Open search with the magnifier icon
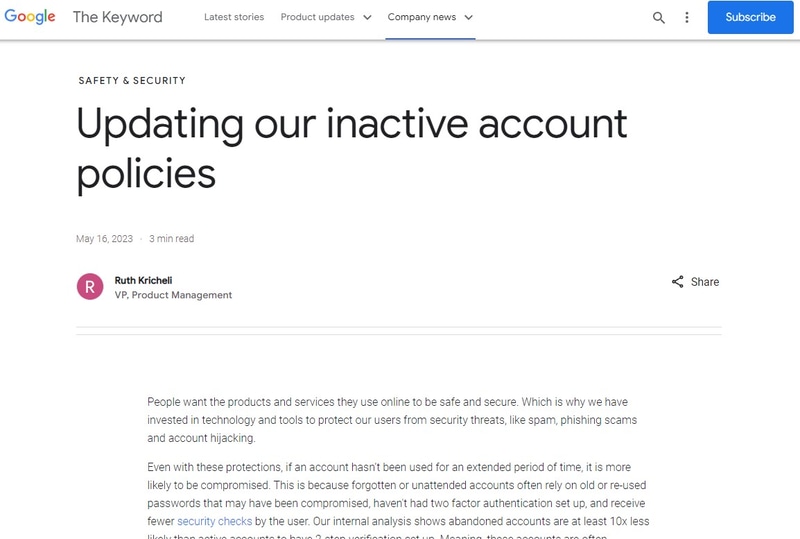Viewport: 800px width, 539px height. pyautogui.click(x=659, y=17)
